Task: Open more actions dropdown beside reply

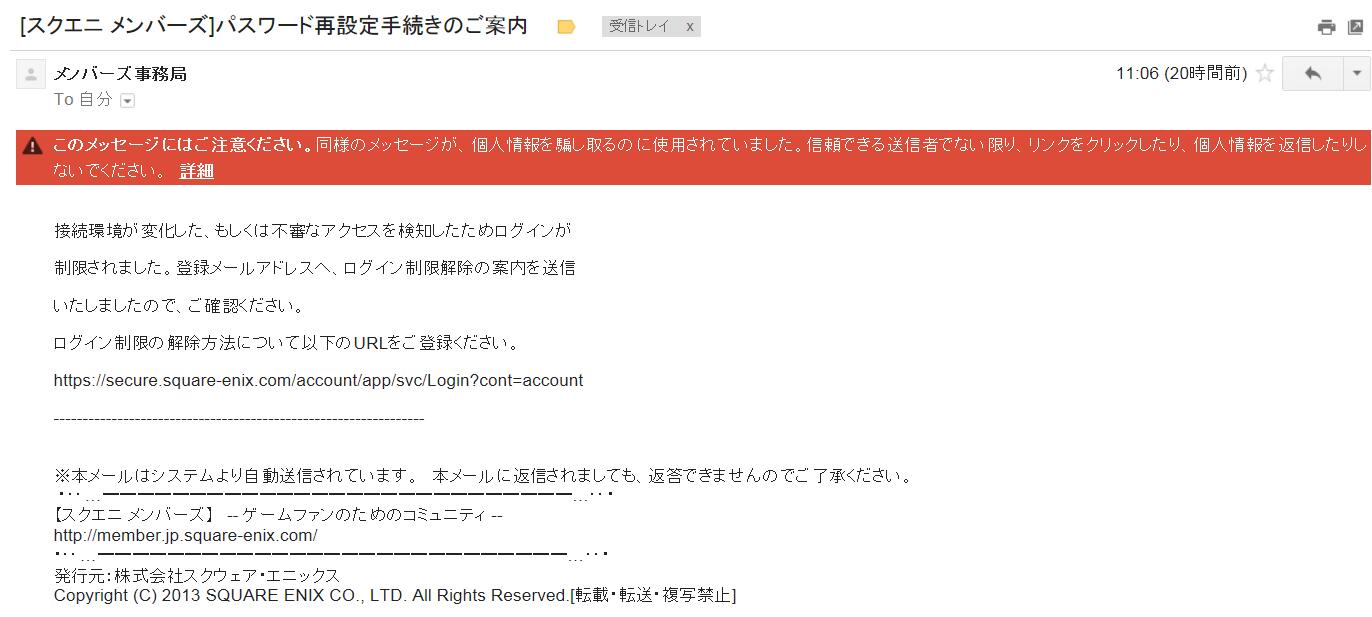Action: pos(1357,73)
